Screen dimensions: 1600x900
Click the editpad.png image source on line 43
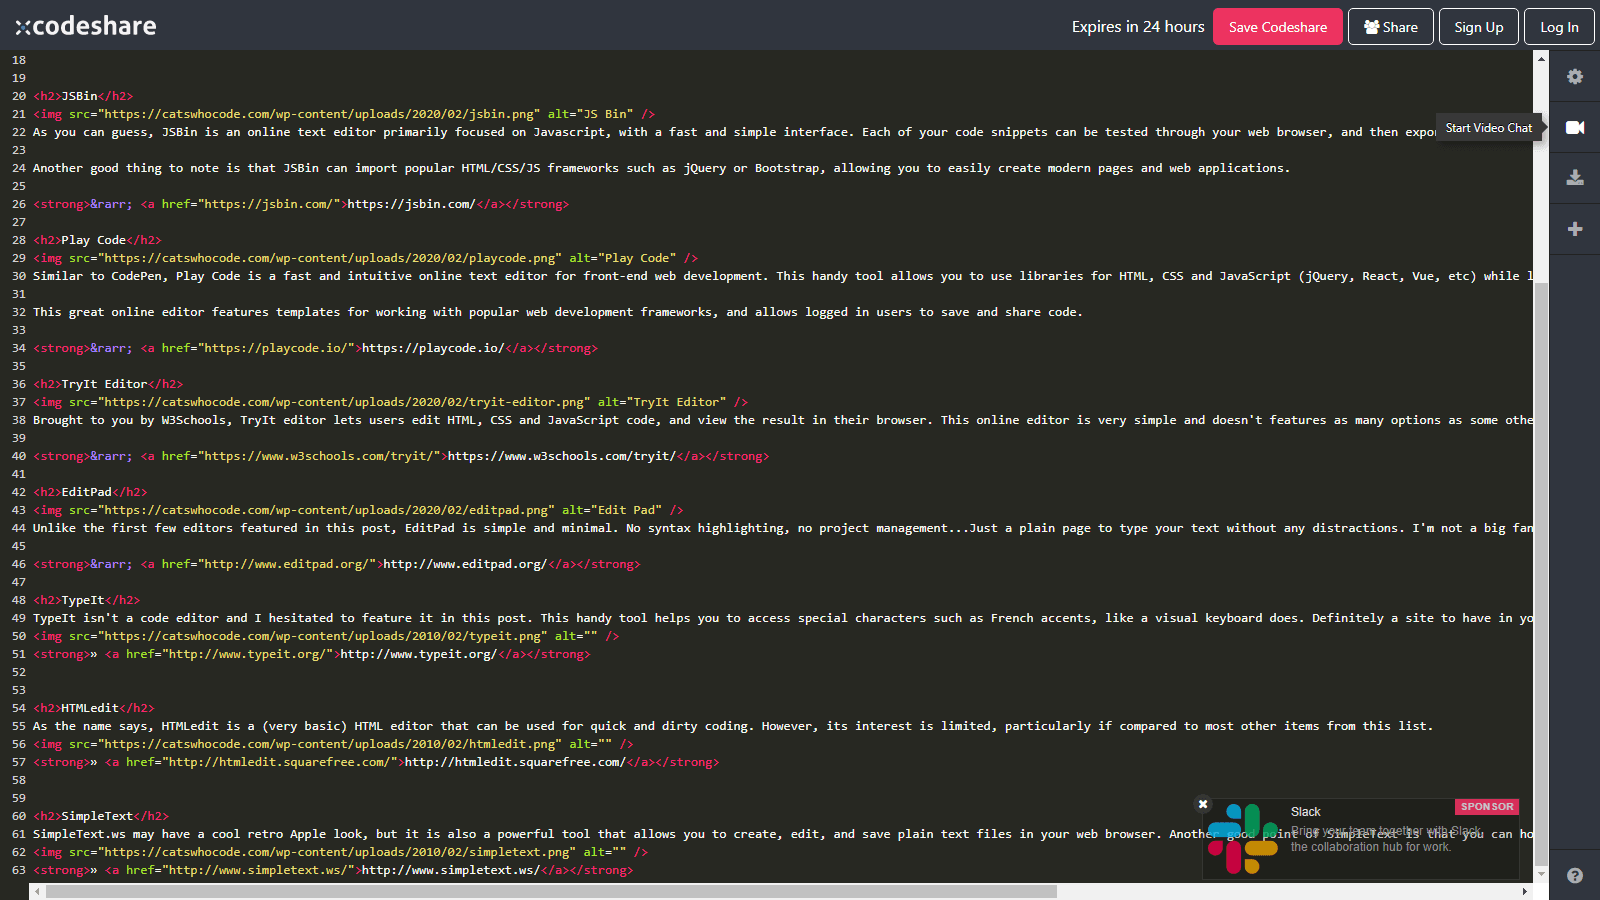326,510
